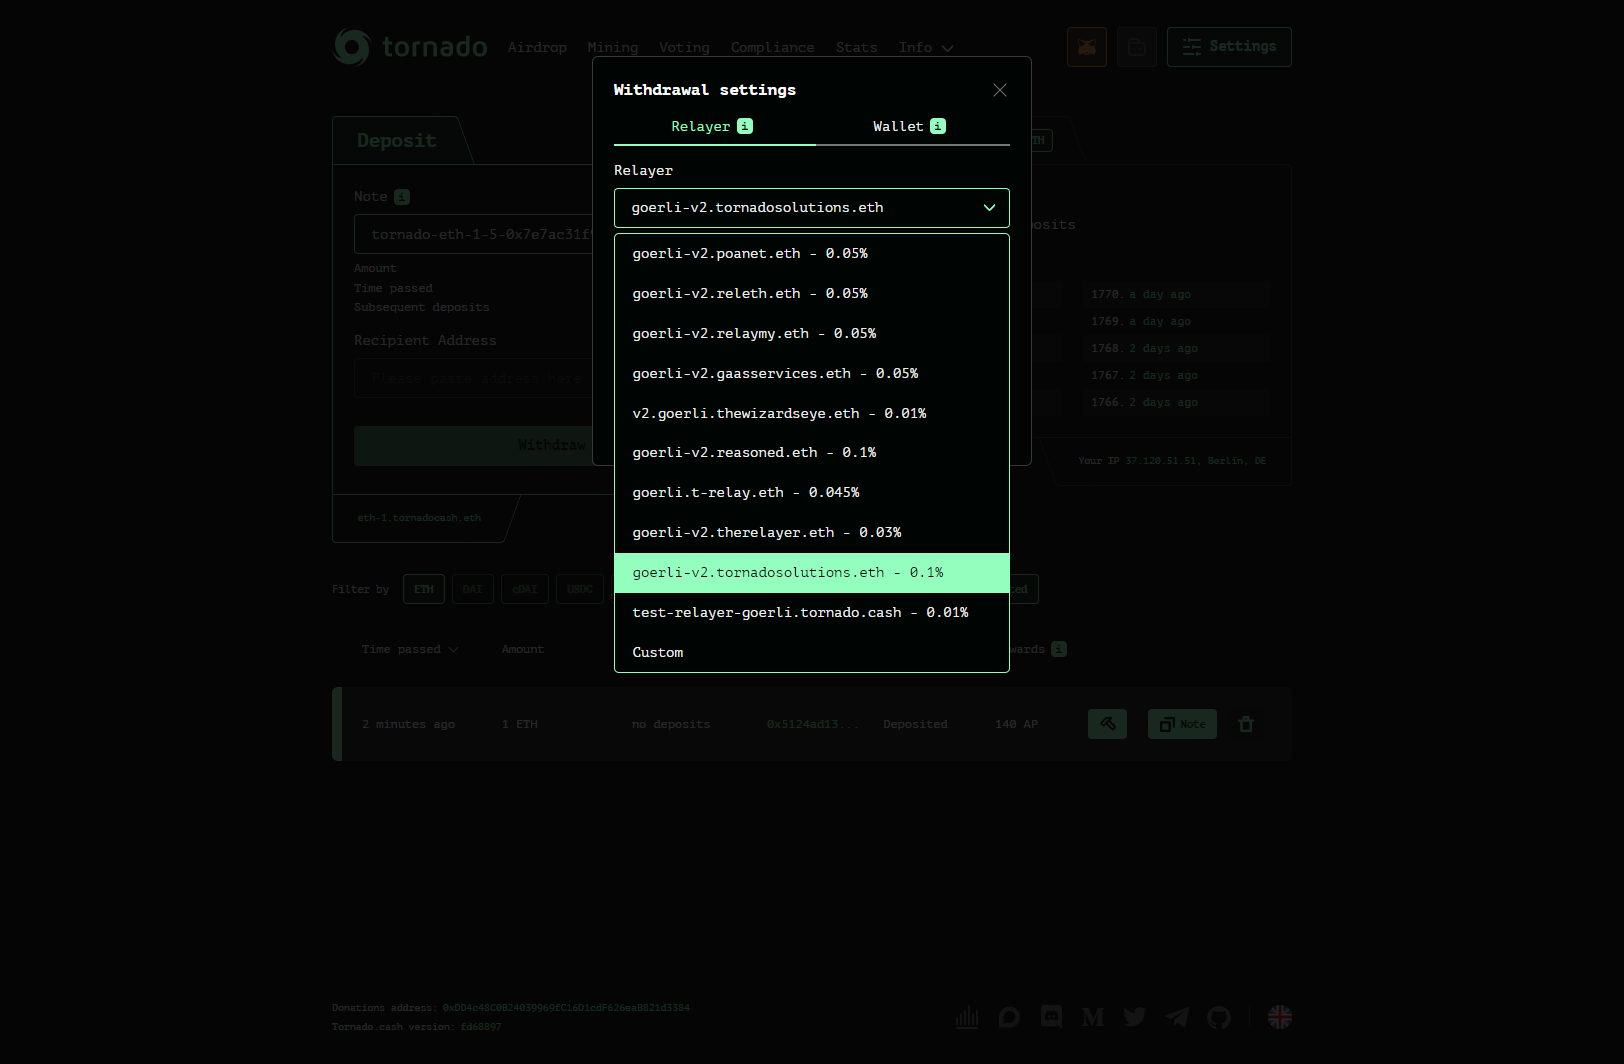Open the Voting menu item
The width and height of the screenshot is (1624, 1064).
tap(684, 47)
